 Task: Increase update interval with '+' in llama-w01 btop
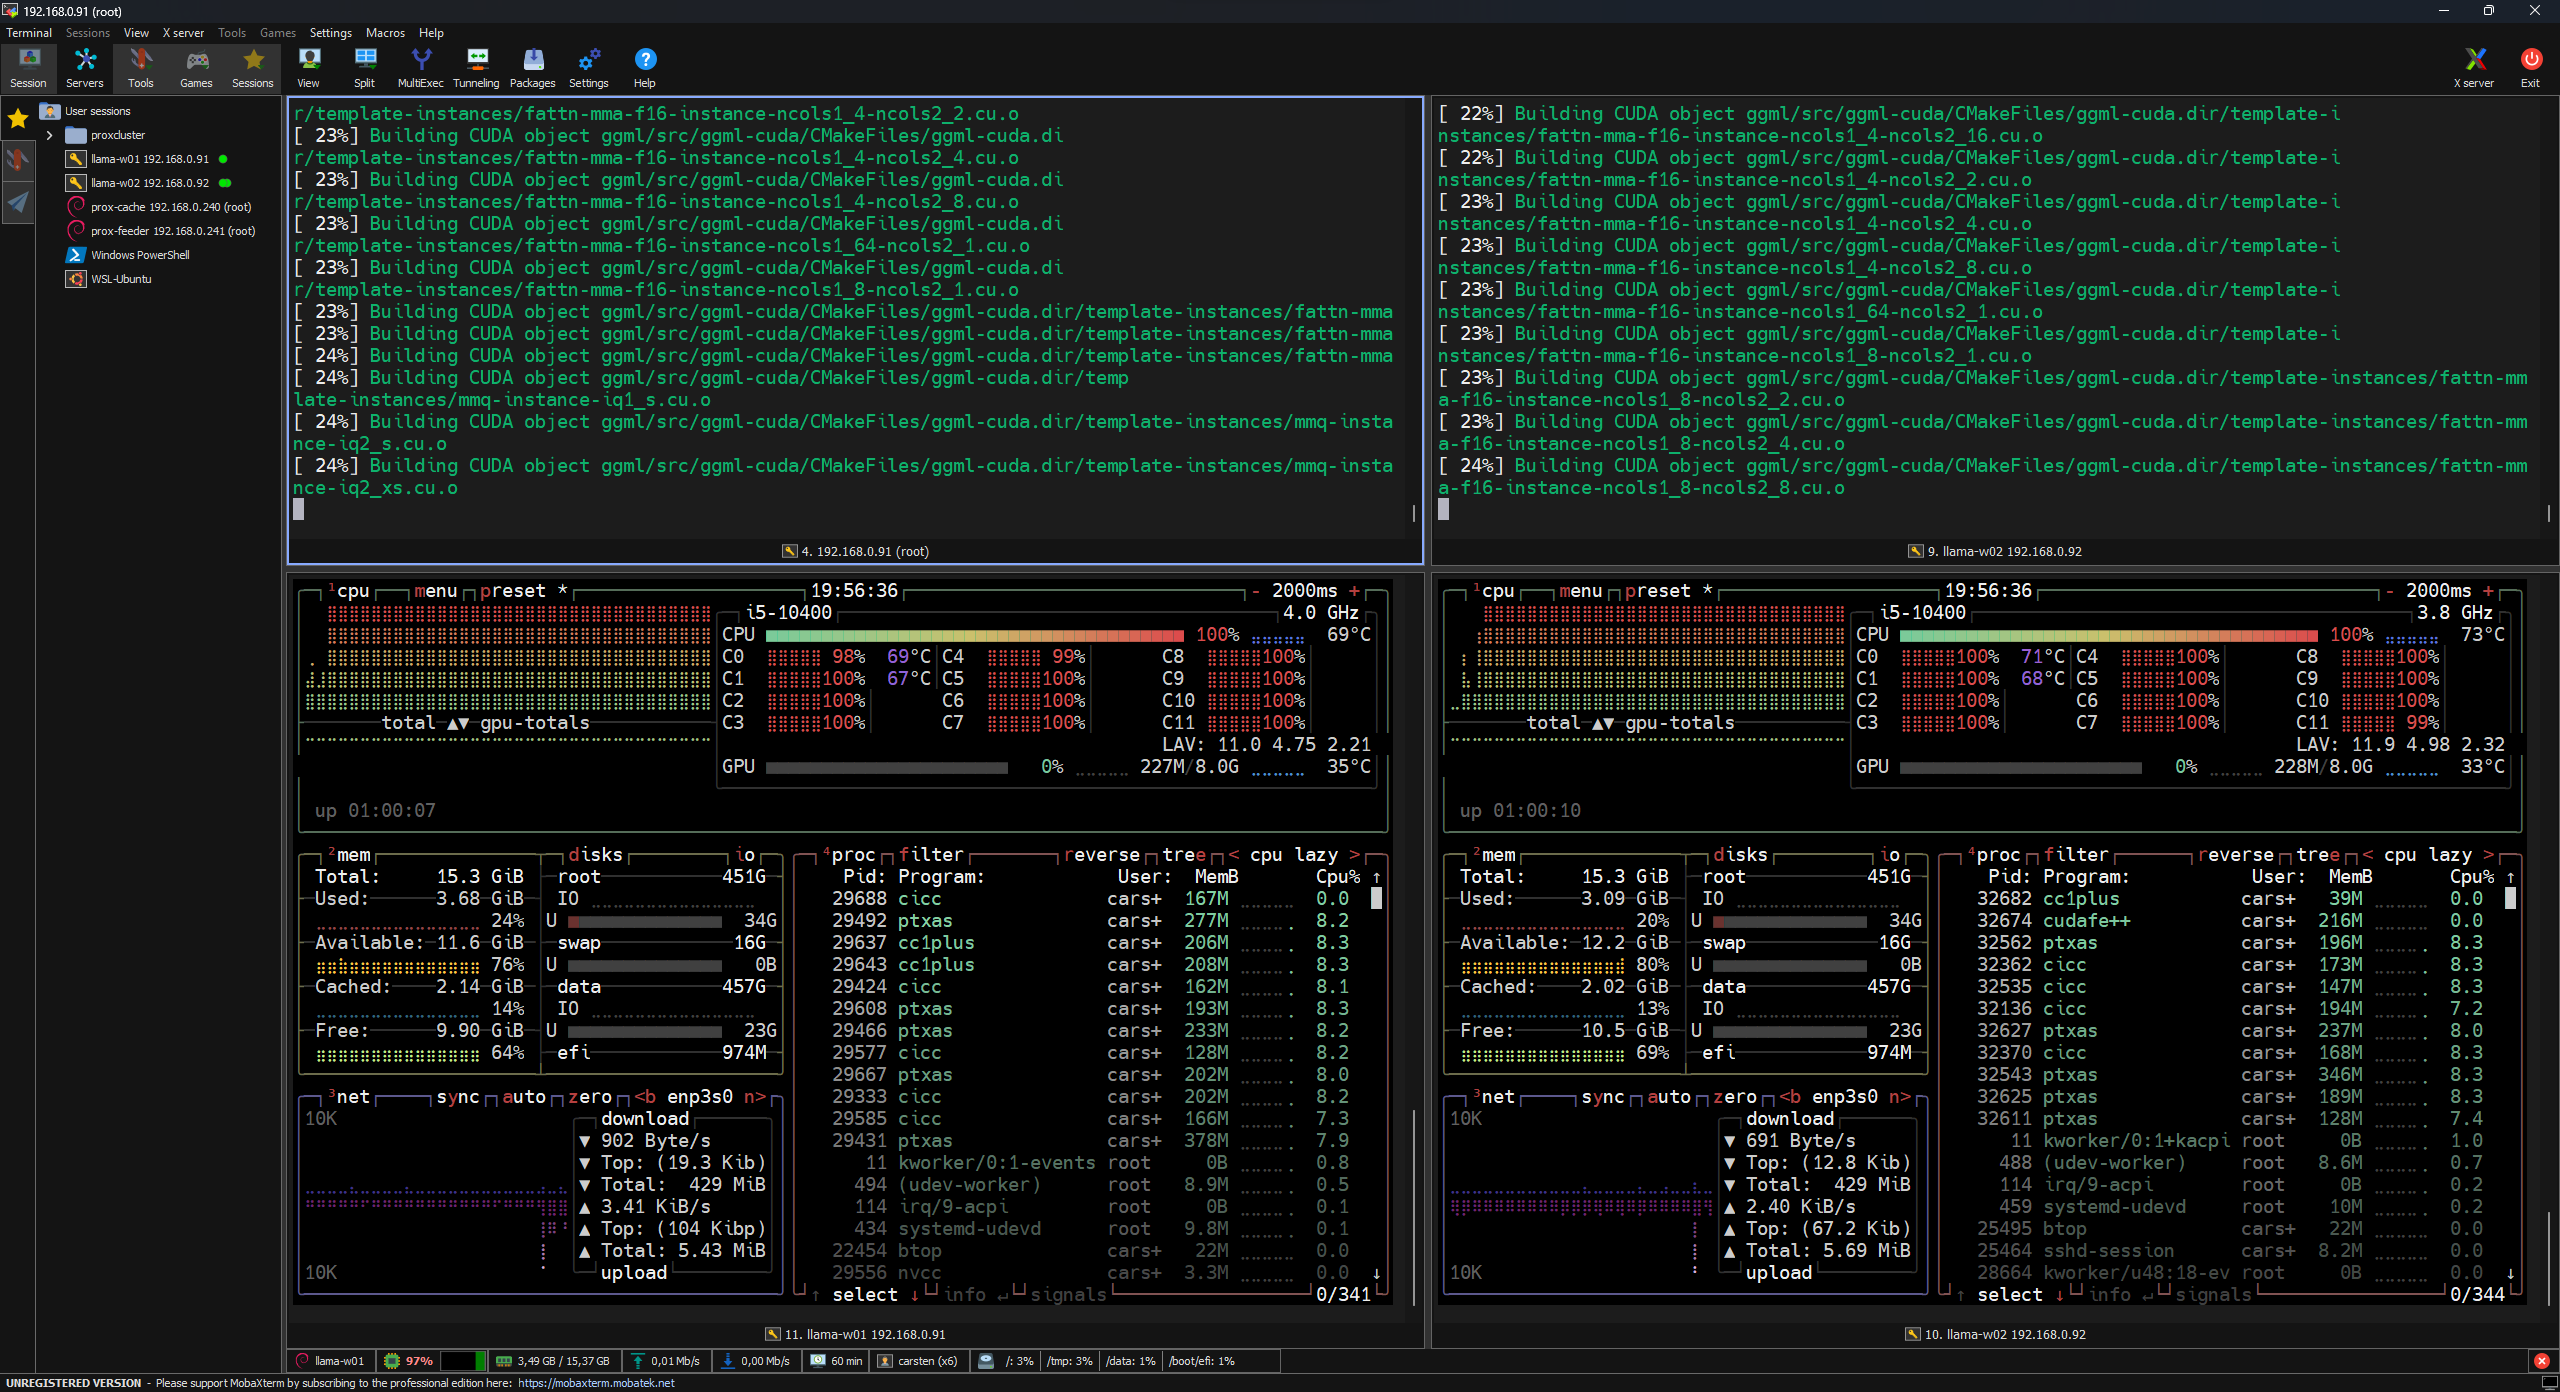pos(1355,591)
